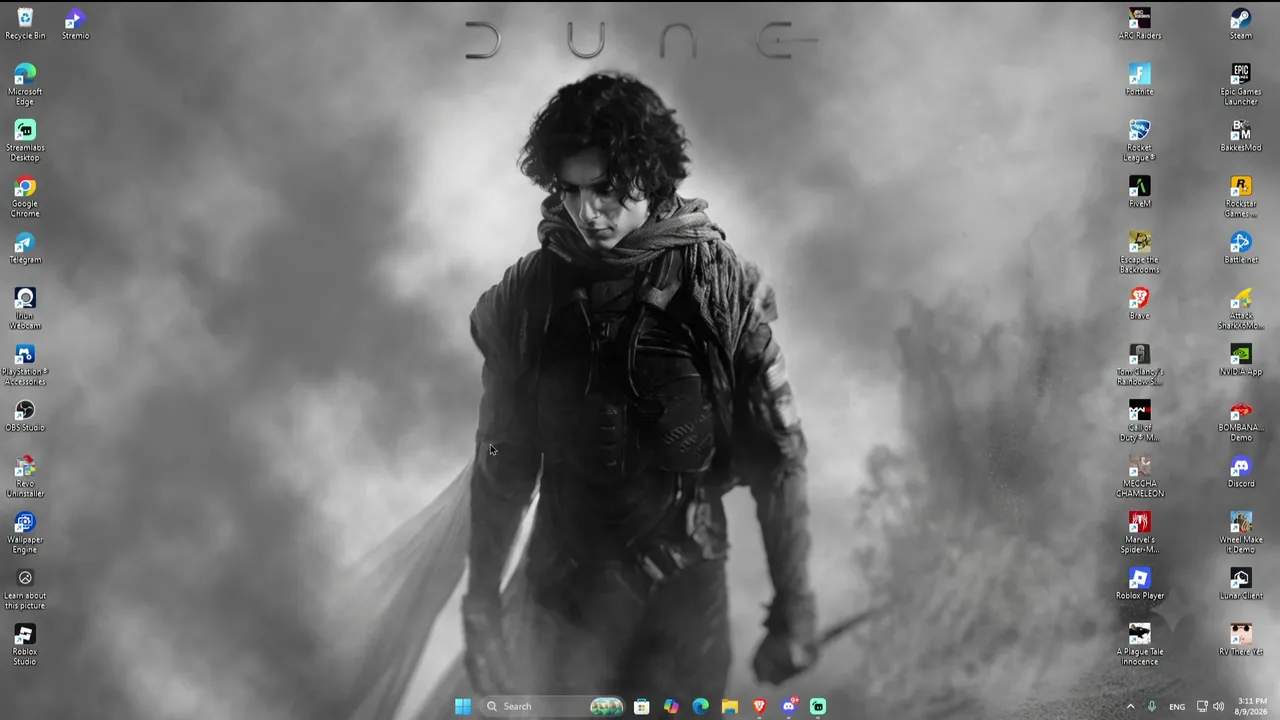Open the Windows Start menu
This screenshot has width=1280, height=720.
(x=463, y=706)
